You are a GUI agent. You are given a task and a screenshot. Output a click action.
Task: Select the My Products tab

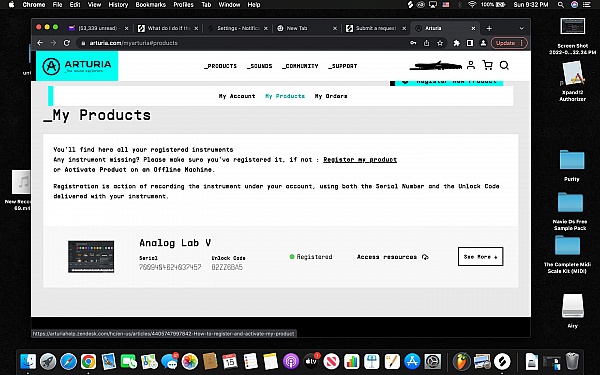[285, 96]
